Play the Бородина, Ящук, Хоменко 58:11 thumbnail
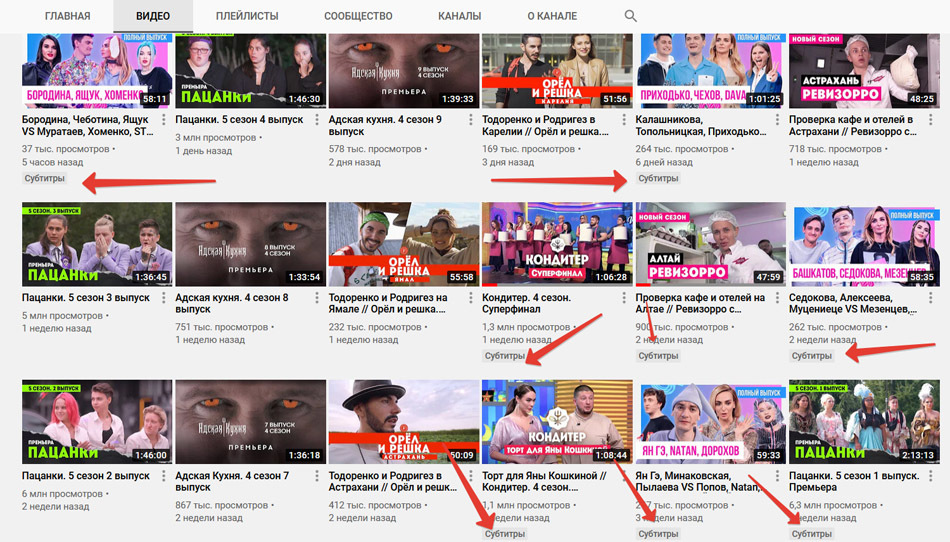 coord(97,70)
